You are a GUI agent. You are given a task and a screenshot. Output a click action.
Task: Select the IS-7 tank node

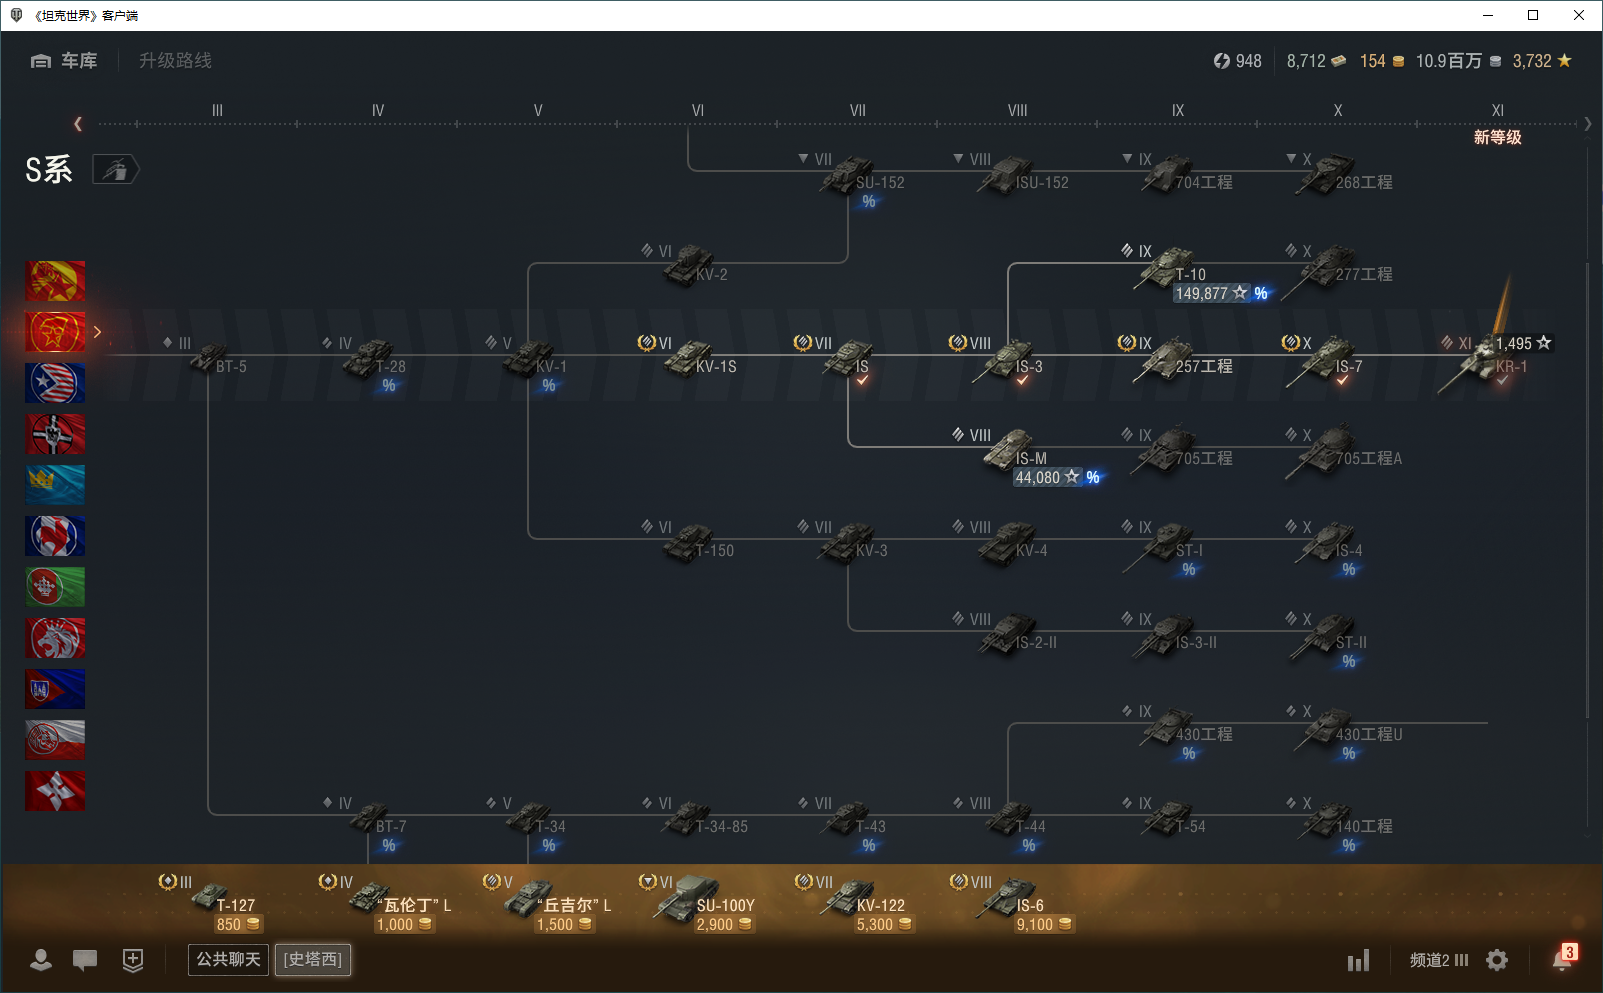pyautogui.click(x=1323, y=360)
